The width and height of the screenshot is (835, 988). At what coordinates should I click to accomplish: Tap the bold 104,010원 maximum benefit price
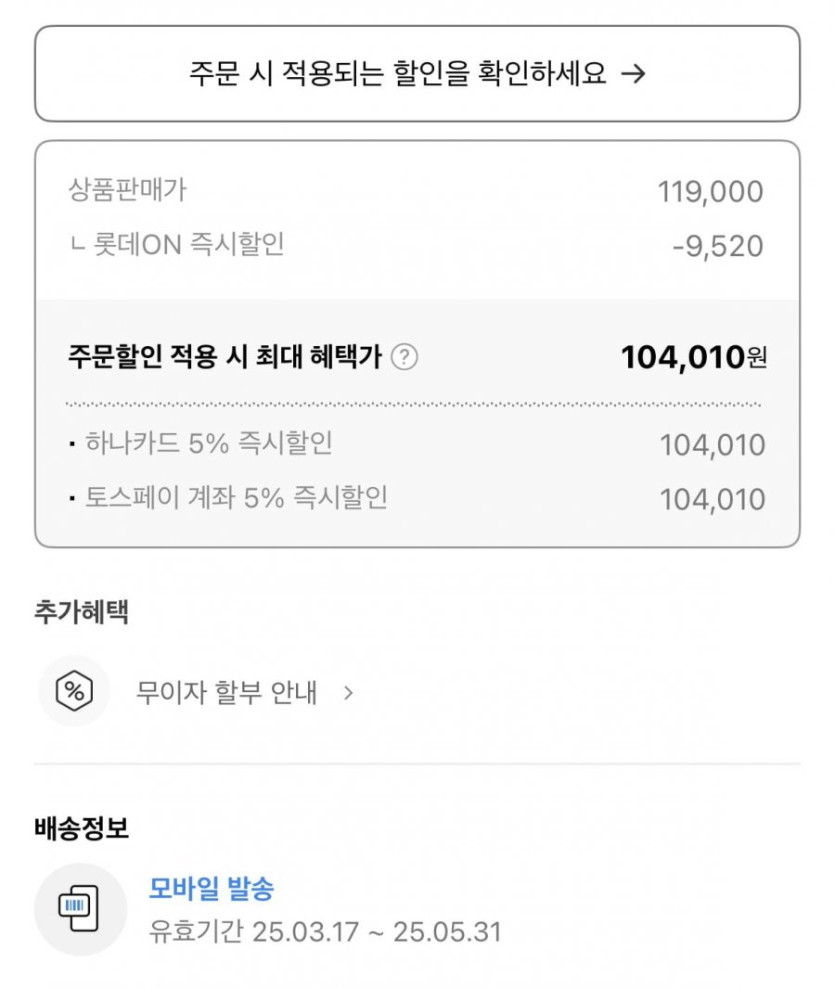click(693, 357)
